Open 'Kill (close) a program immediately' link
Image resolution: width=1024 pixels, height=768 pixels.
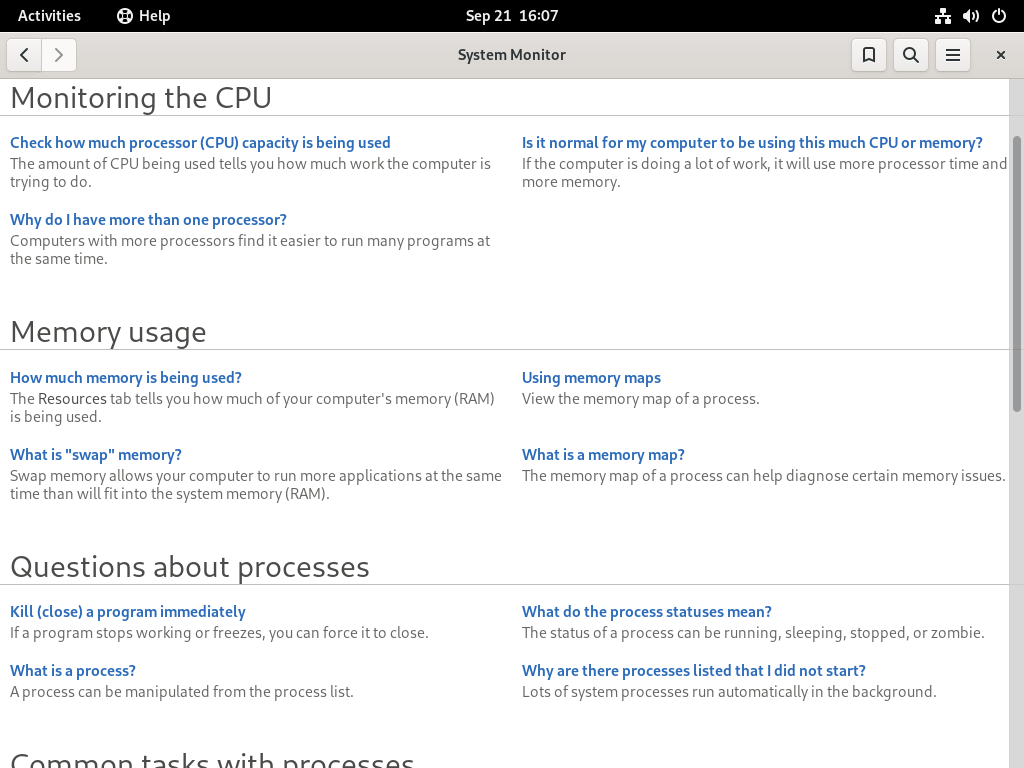coord(127,611)
